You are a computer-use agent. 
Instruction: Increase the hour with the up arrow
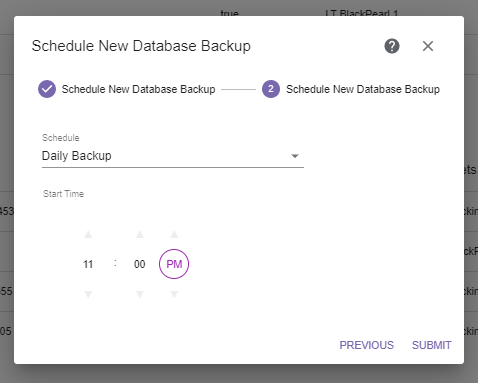88,234
